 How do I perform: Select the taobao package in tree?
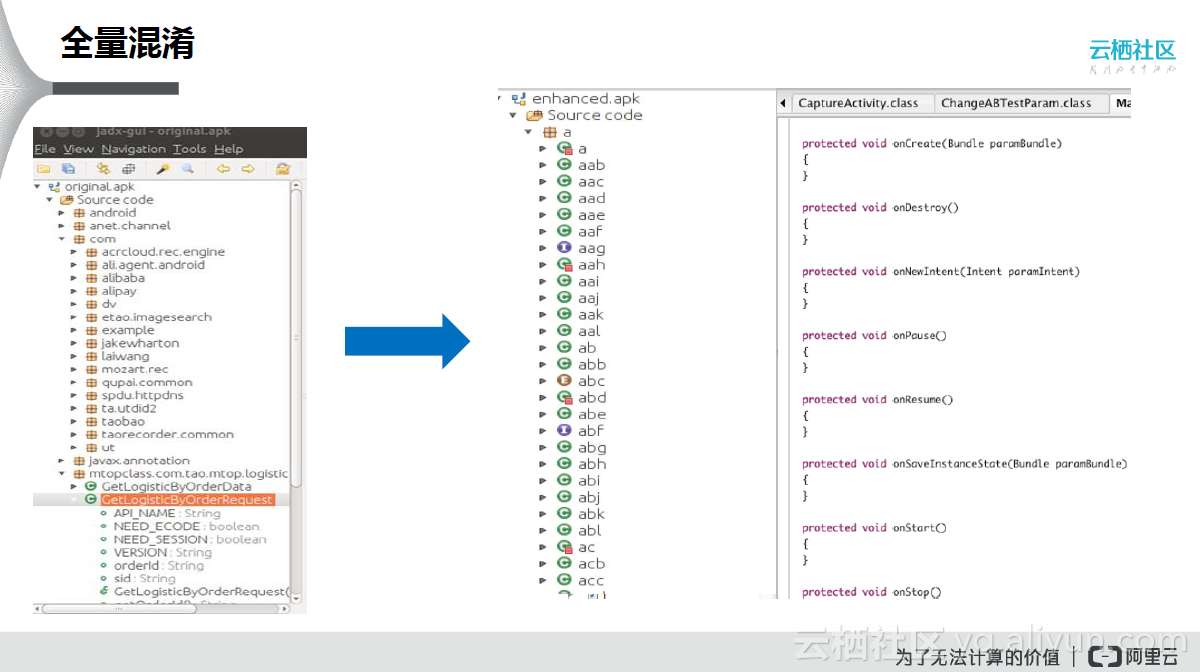click(x=122, y=422)
